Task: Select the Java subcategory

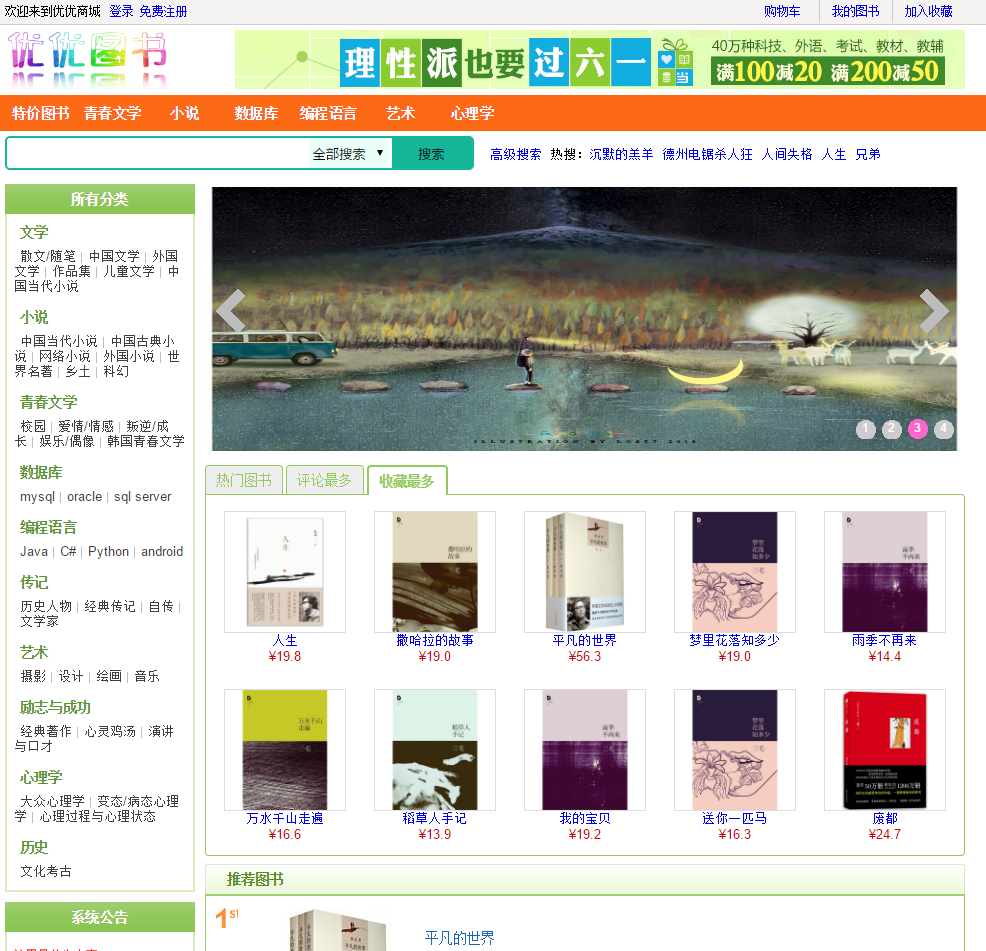Action: click(x=34, y=552)
